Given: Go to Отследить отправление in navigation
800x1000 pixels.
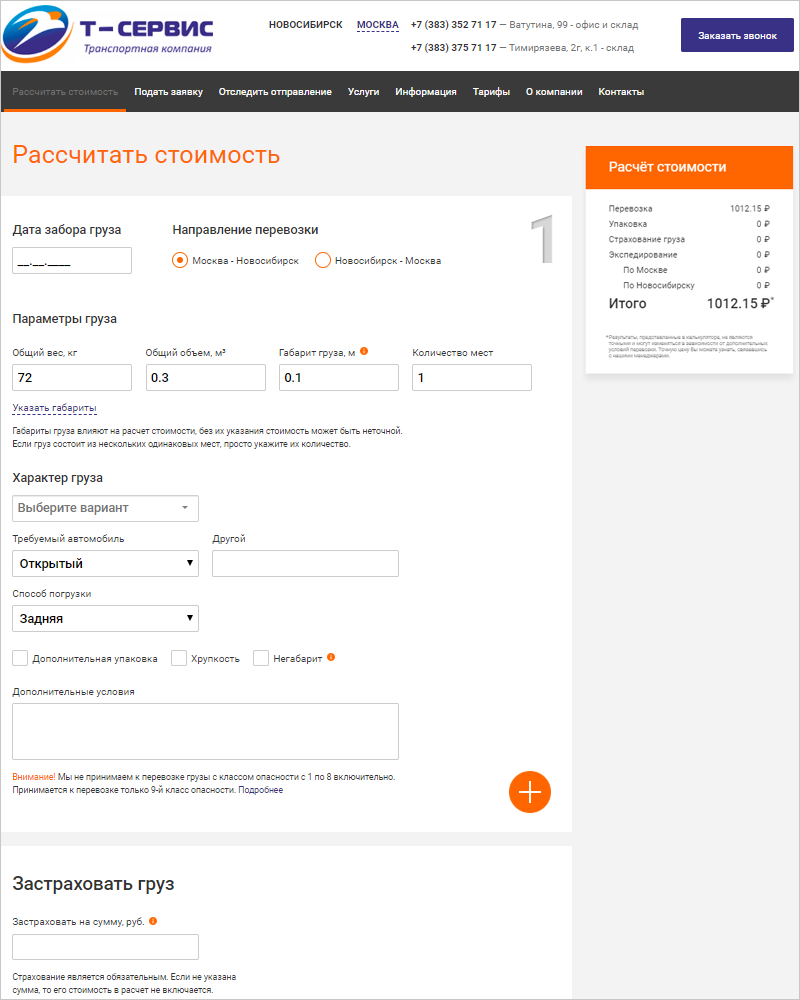Looking at the screenshot, I should [x=275, y=92].
